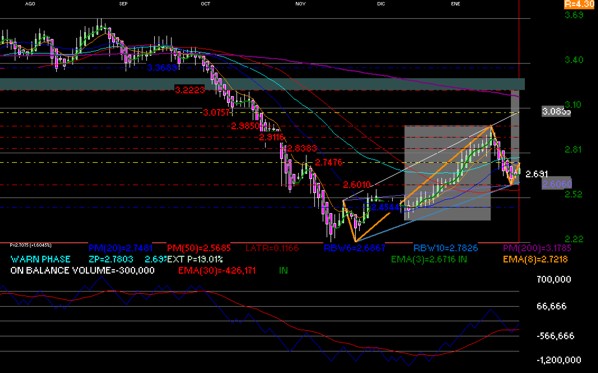Click the 700,000 volume scale value
The image size is (598, 373).
click(554, 280)
